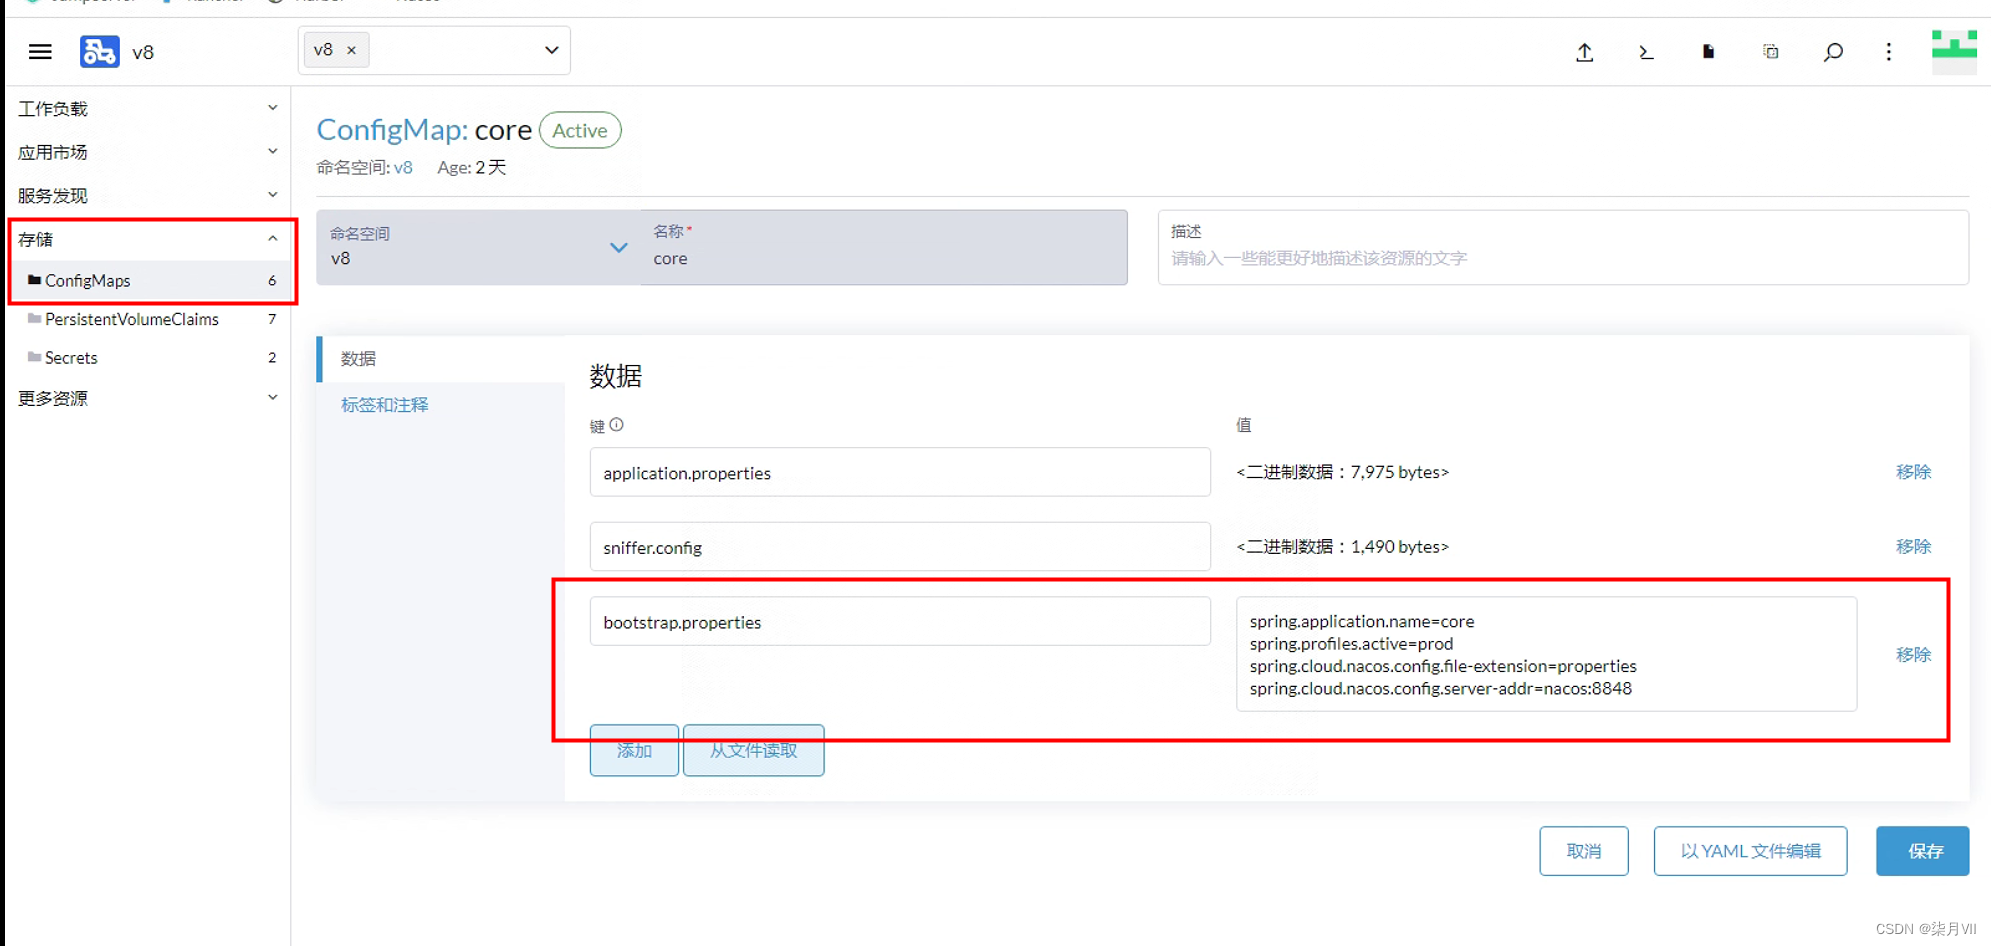
Task: Click the Age: 2 天 text
Action: coord(472,167)
